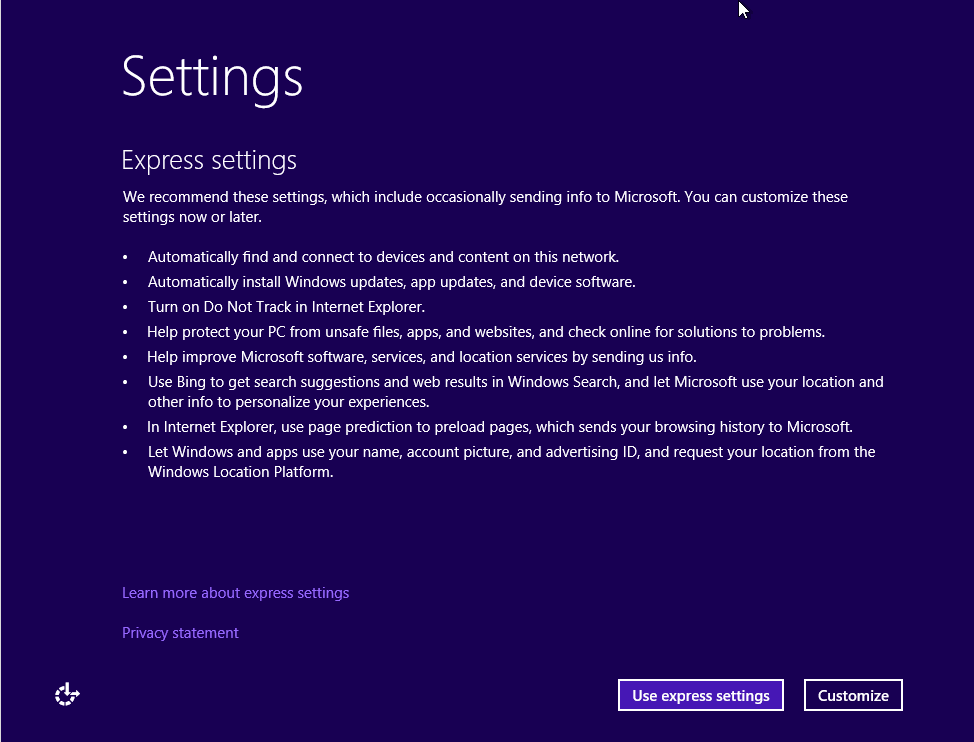The image size is (974, 742).
Task: Open Learn more about express settings link
Action: tap(235, 593)
